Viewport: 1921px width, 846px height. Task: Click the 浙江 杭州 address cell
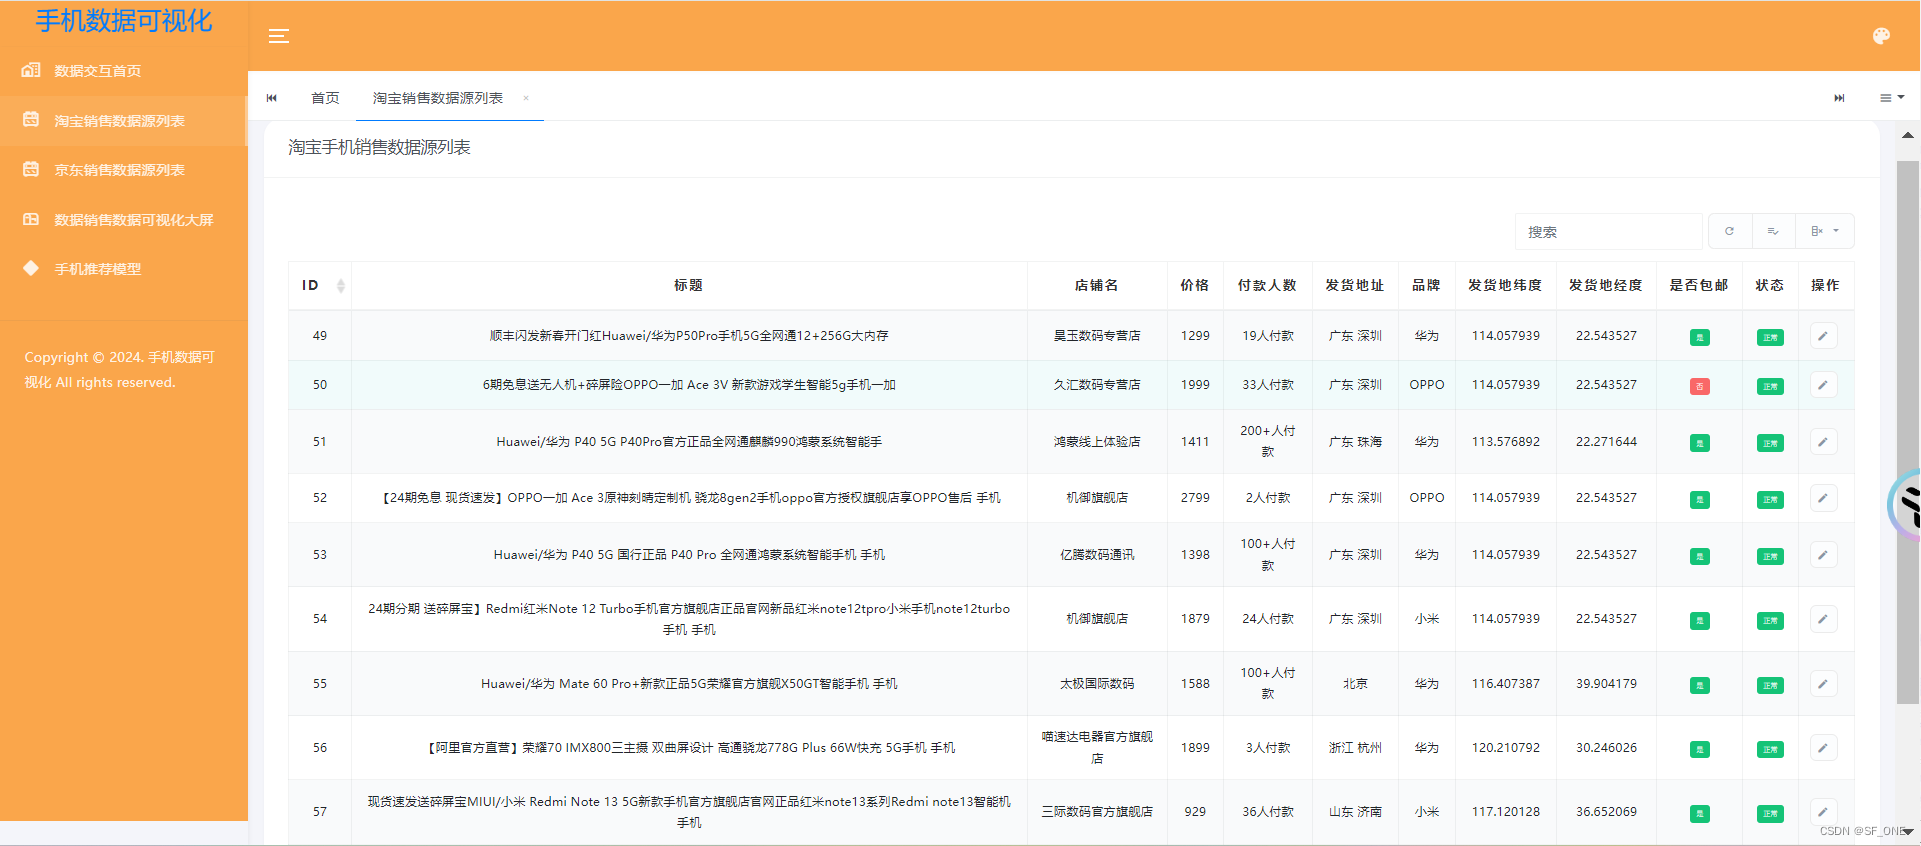pyautogui.click(x=1355, y=748)
